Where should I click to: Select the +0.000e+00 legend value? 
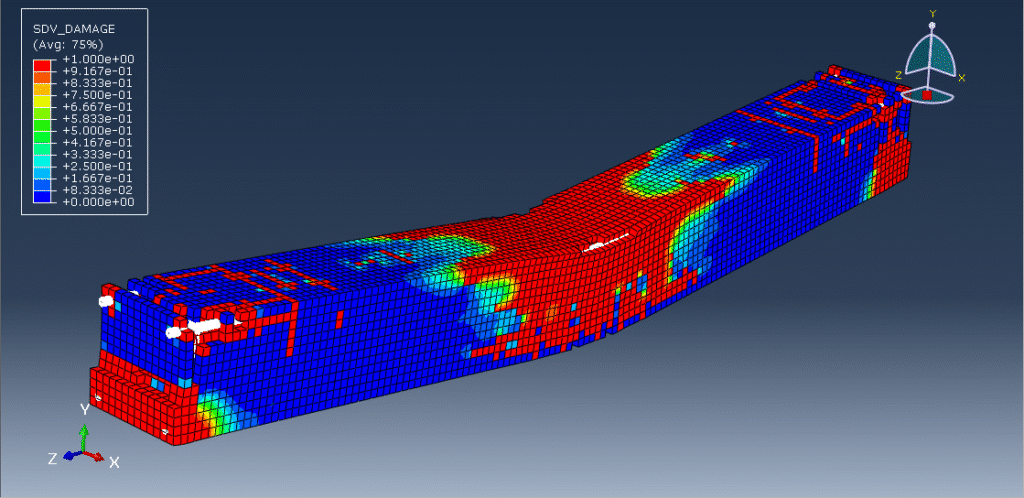98,202
